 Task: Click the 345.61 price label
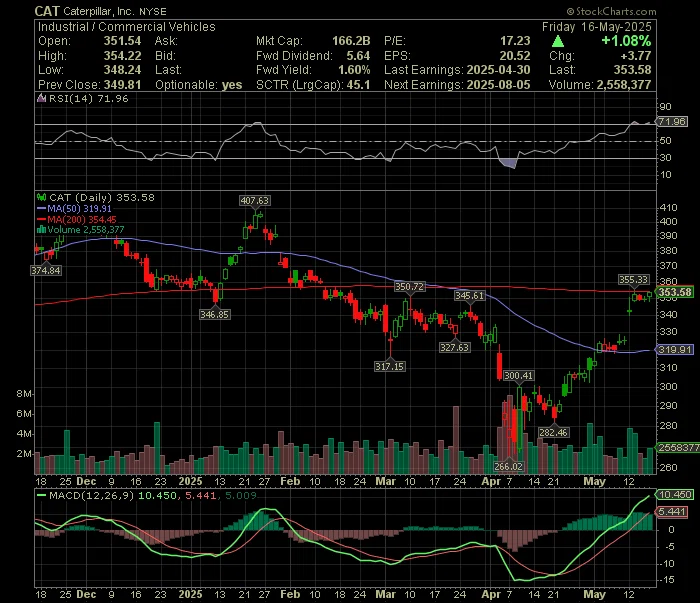(x=469, y=295)
